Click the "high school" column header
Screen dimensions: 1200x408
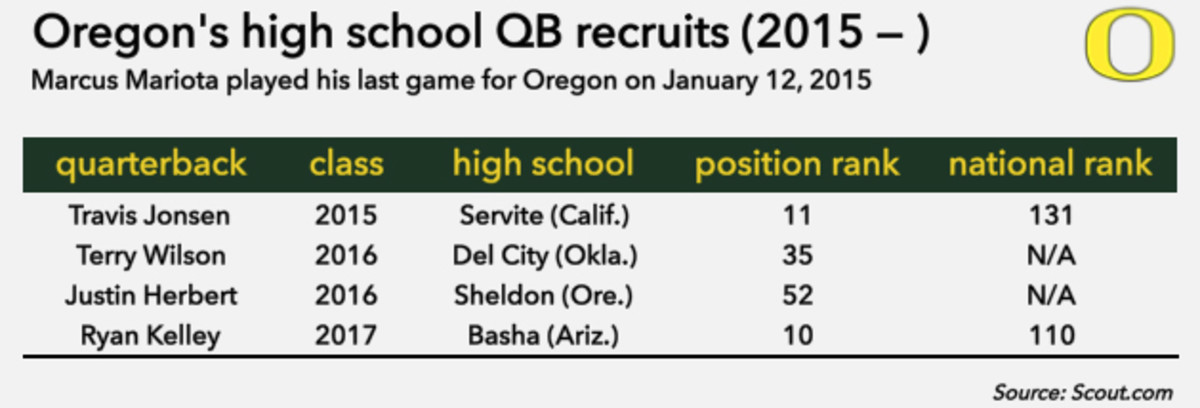click(543, 163)
